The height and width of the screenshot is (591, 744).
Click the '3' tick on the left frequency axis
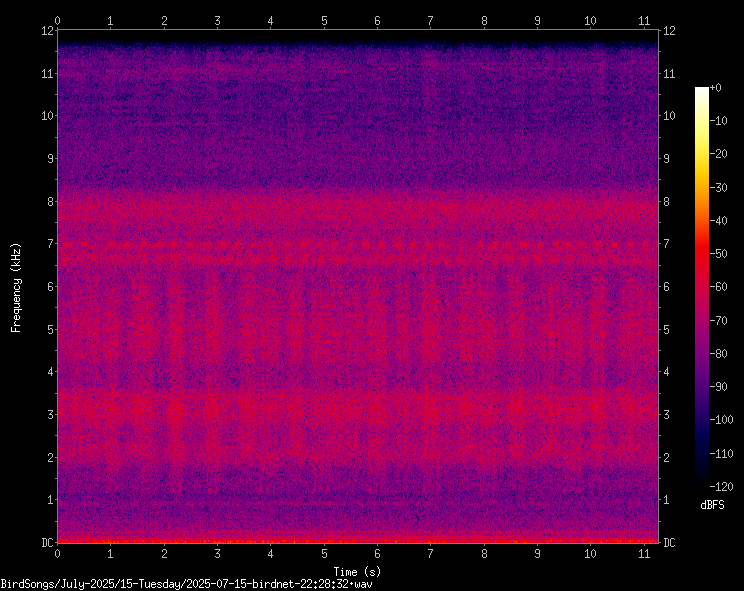click(x=50, y=415)
